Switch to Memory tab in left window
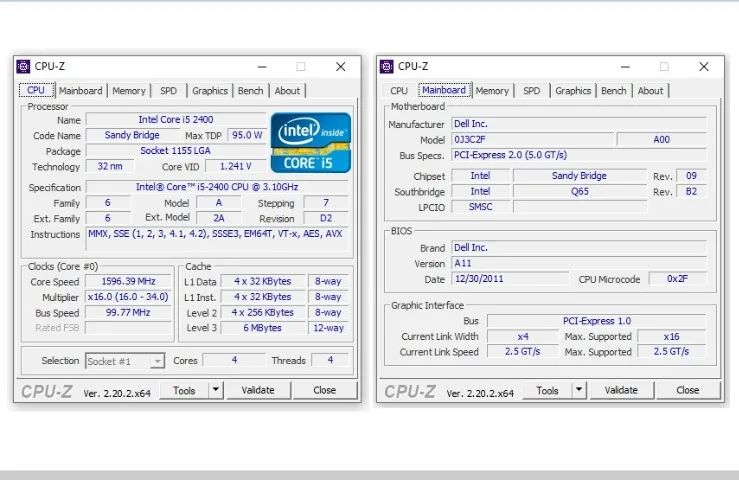Image resolution: width=739 pixels, height=480 pixels. [129, 91]
